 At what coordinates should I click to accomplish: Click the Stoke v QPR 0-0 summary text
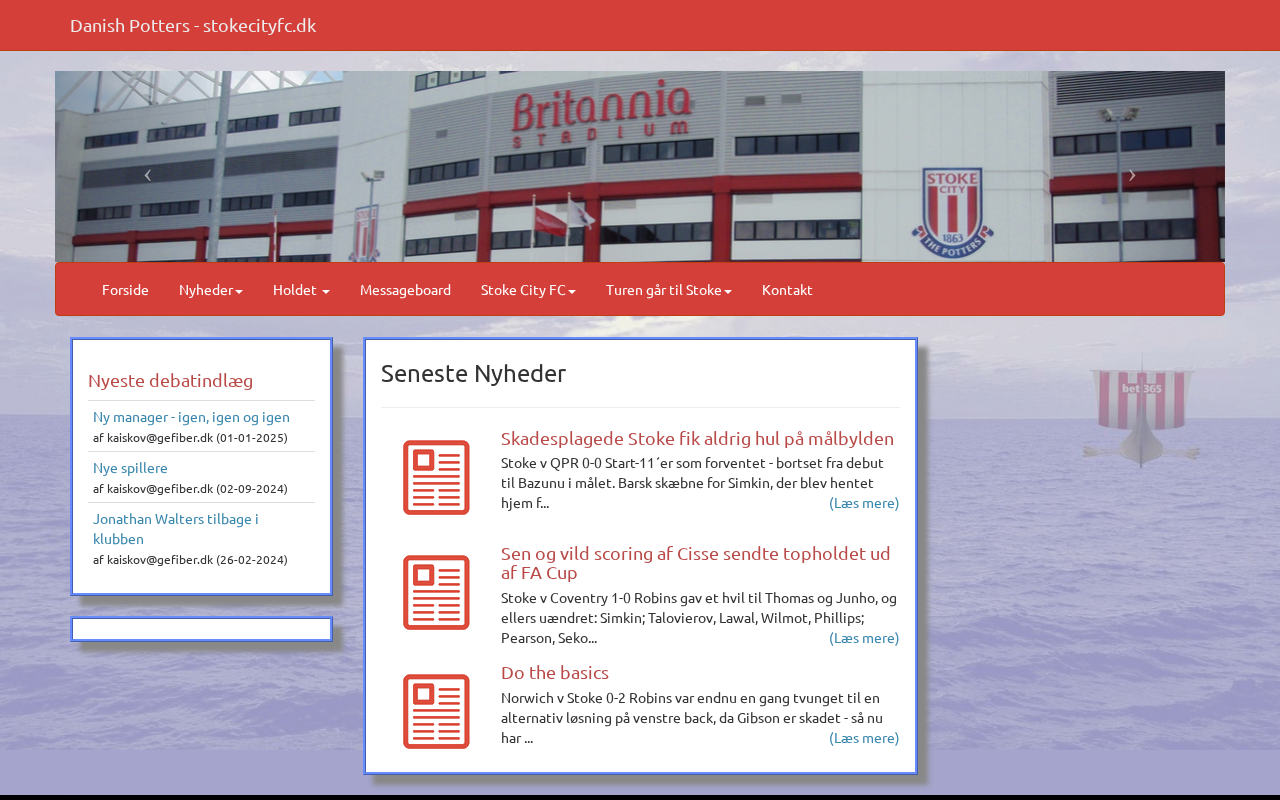(x=690, y=483)
